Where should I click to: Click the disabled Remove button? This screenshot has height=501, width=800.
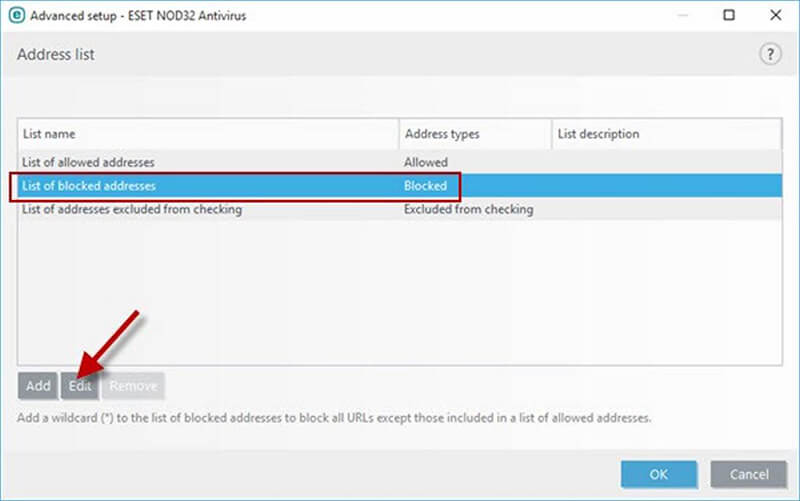[x=133, y=386]
